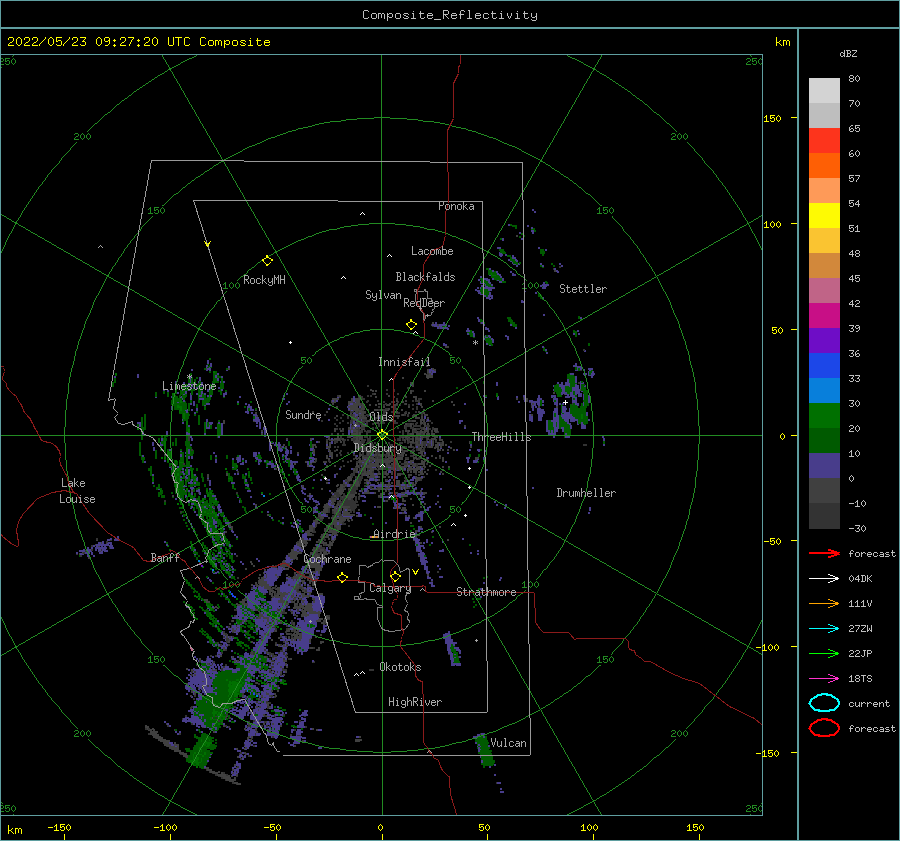This screenshot has width=900, height=841.
Task: Click the Sundre label
Action: [x=303, y=414]
